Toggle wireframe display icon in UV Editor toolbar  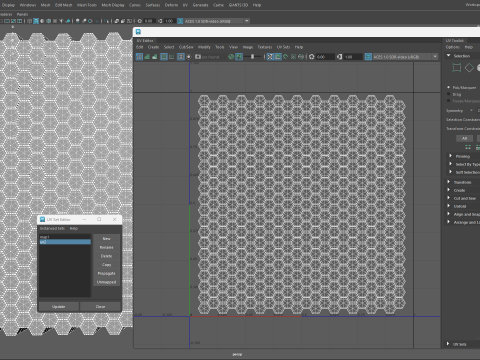(x=139, y=57)
